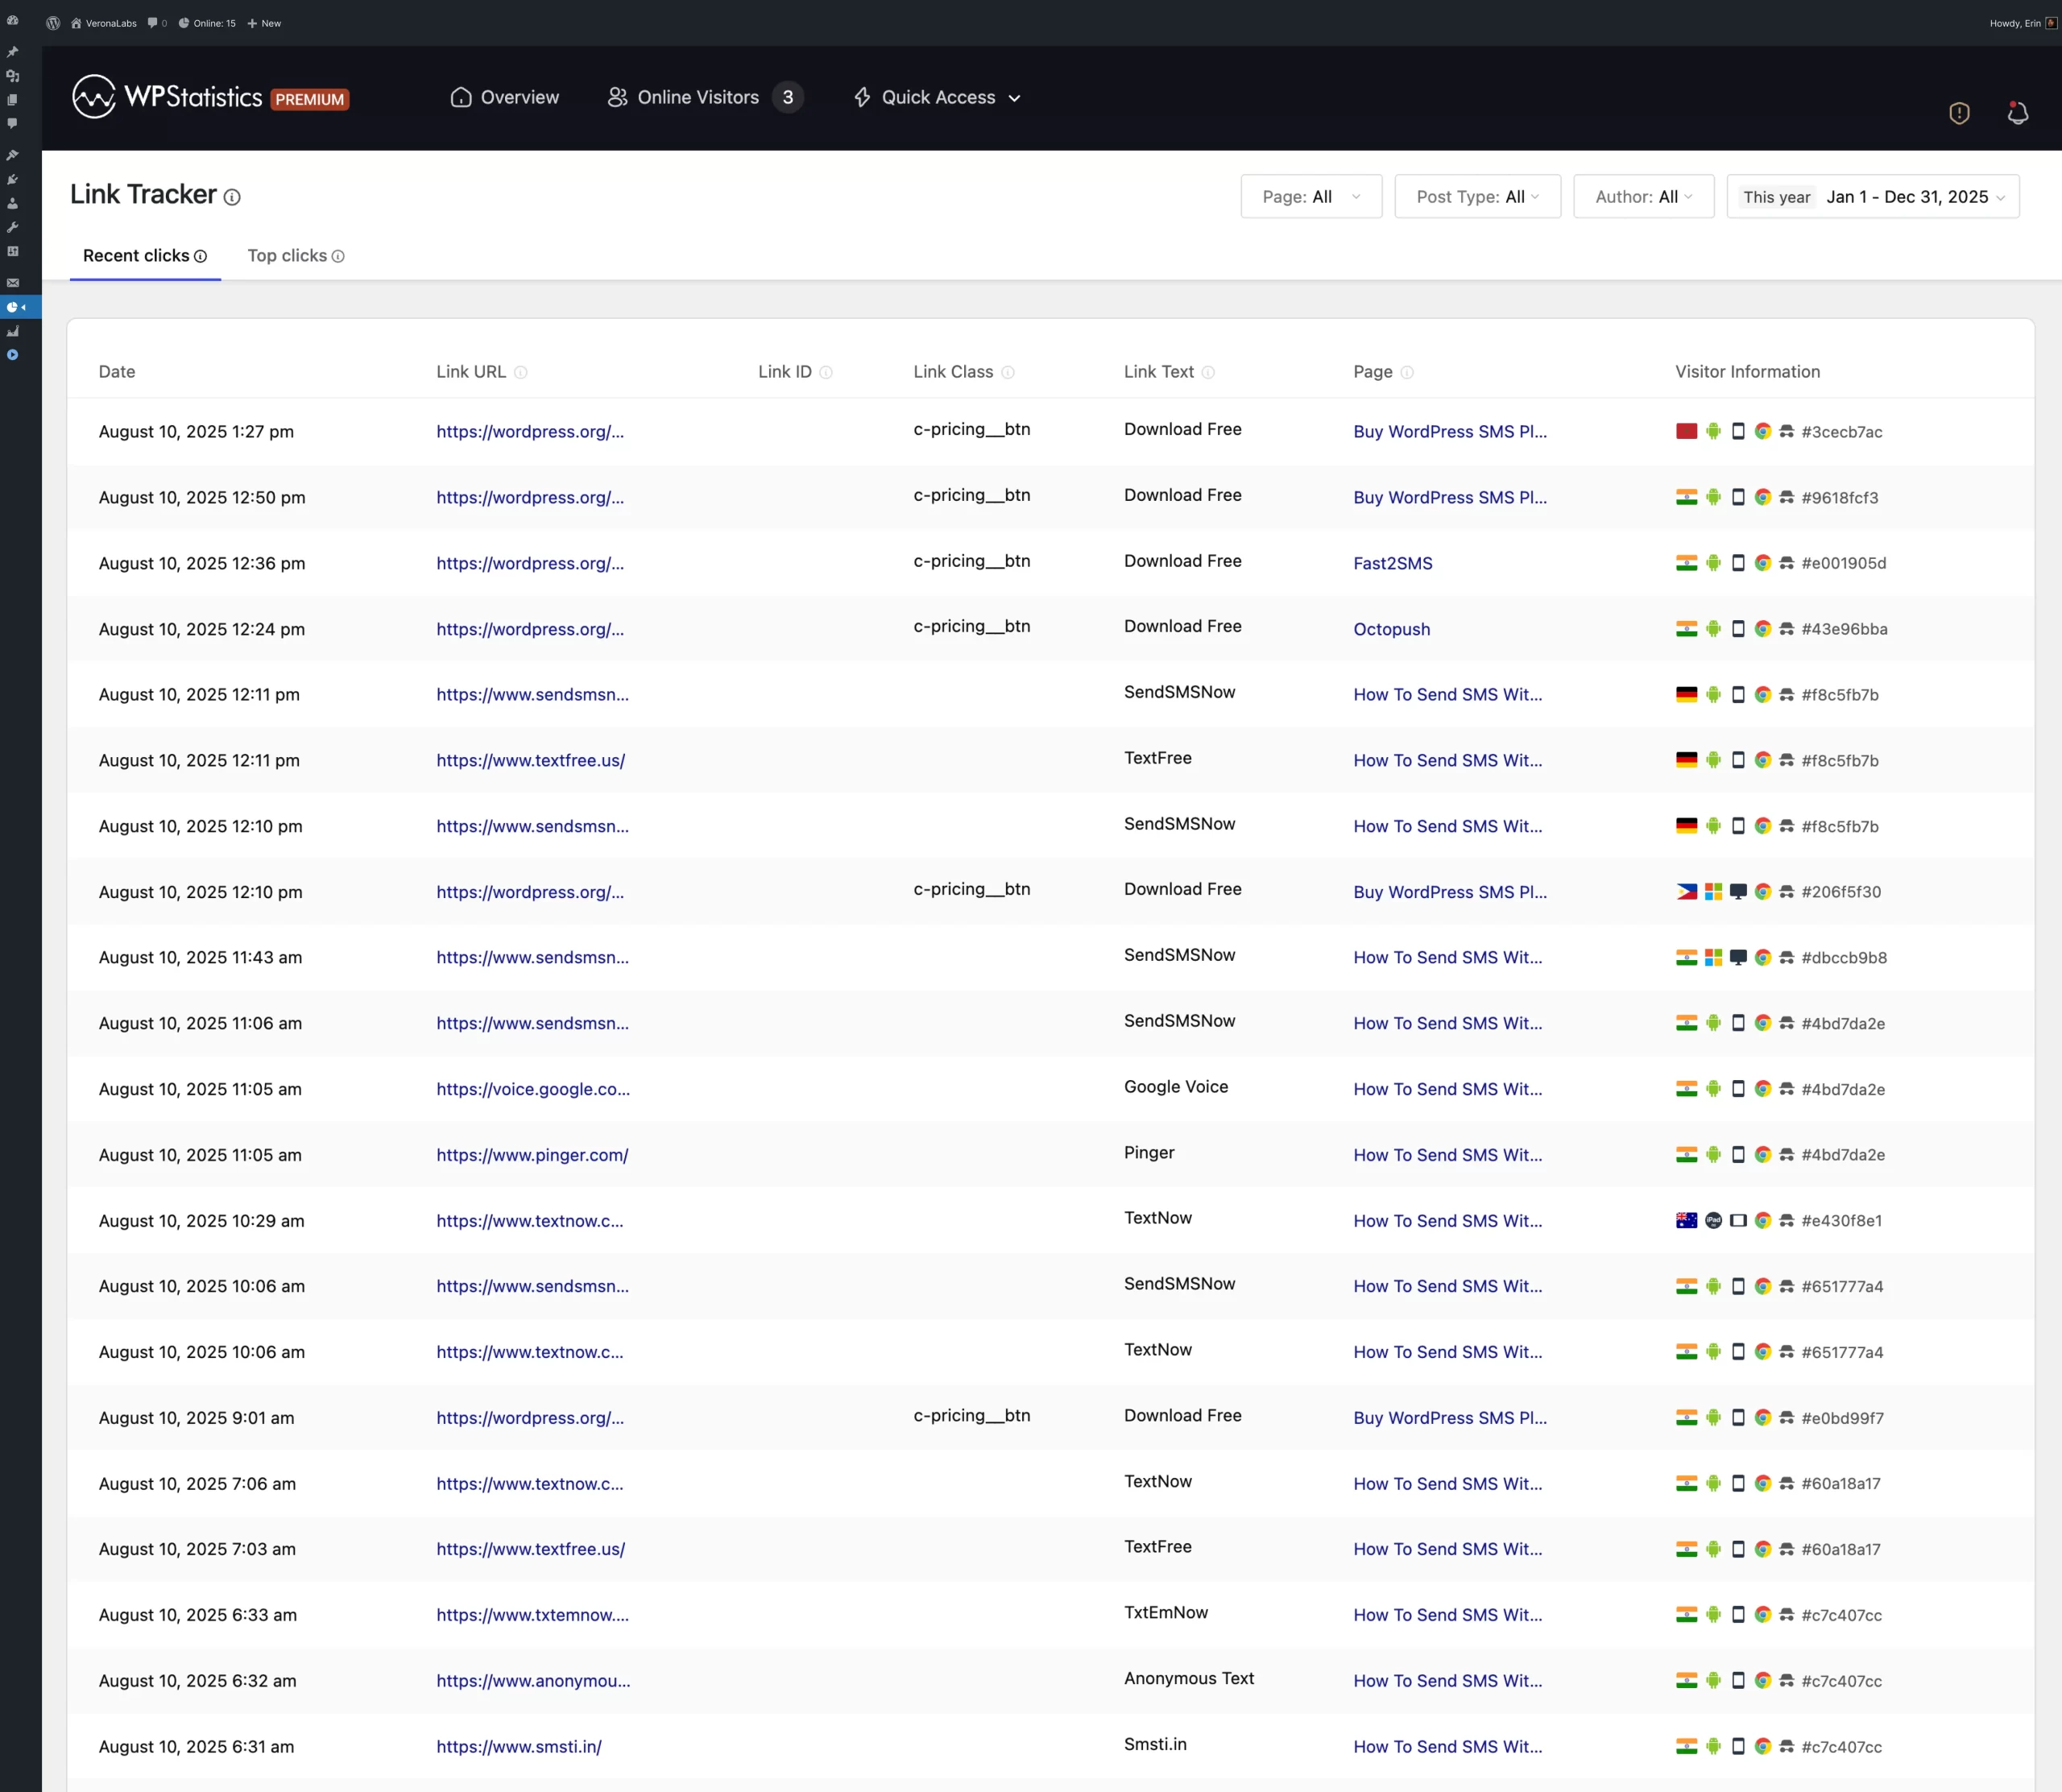The image size is (2062, 1792).
Task: Click the info icon next to Link Tracker
Action: [232, 197]
